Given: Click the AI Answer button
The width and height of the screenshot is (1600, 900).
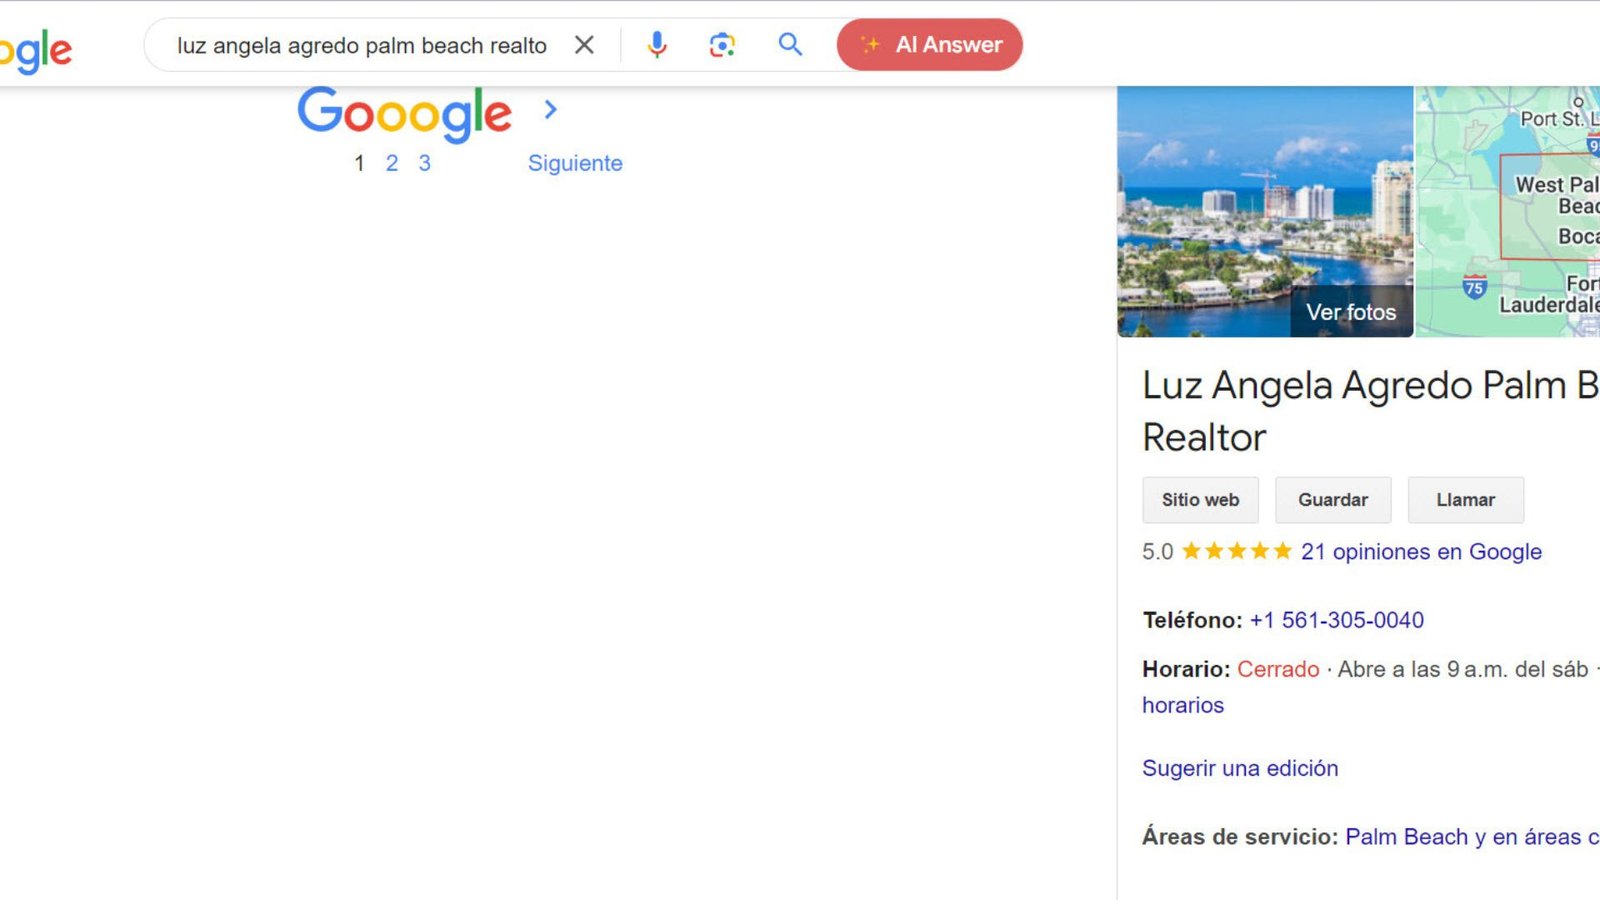Looking at the screenshot, I should point(928,44).
